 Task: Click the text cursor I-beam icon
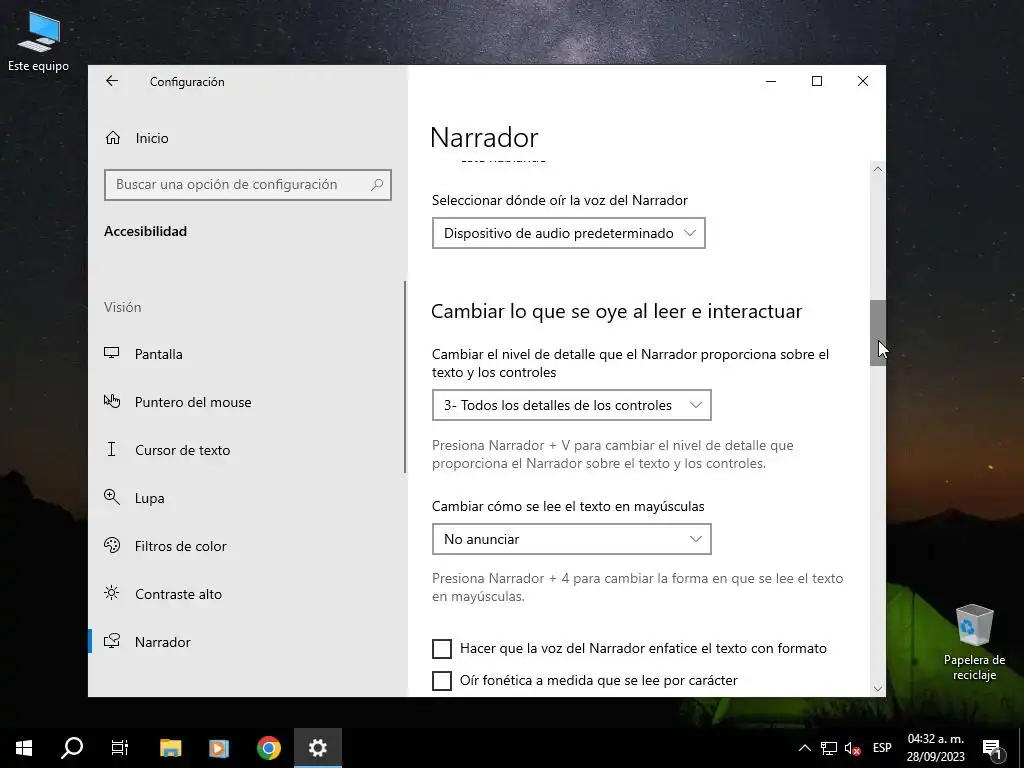point(112,449)
